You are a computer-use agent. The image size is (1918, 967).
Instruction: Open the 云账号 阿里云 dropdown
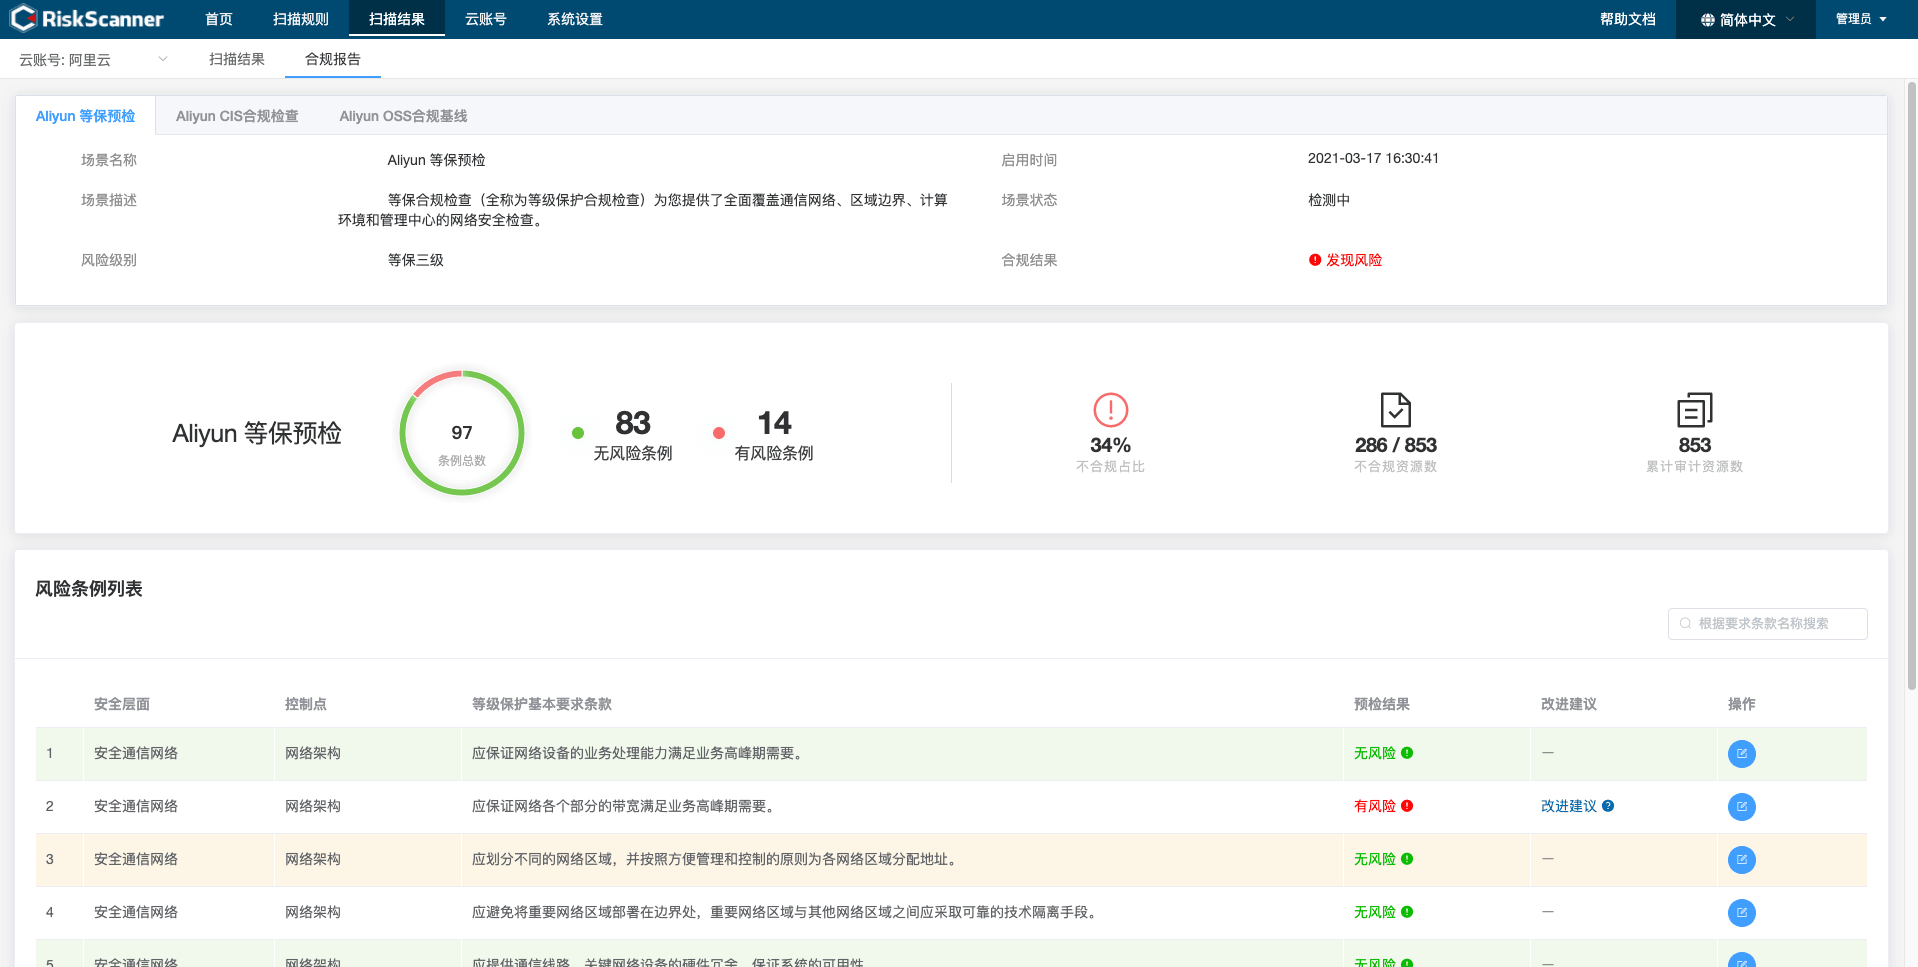[93, 60]
